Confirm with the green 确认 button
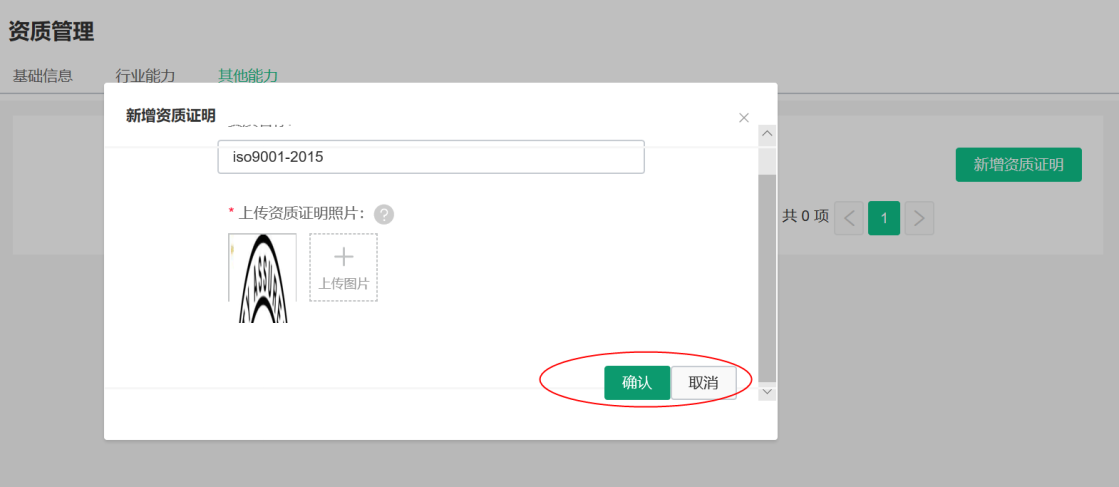1119x487 pixels. (x=637, y=383)
